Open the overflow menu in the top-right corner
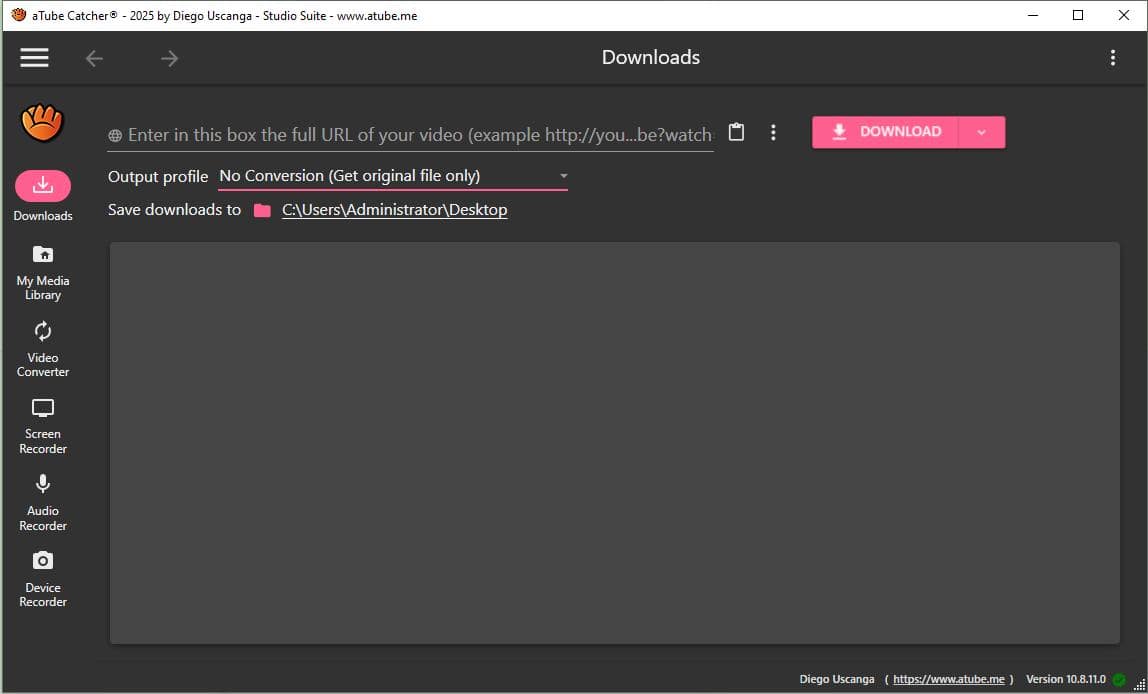Screen dimensions: 1148x694 tap(1113, 57)
